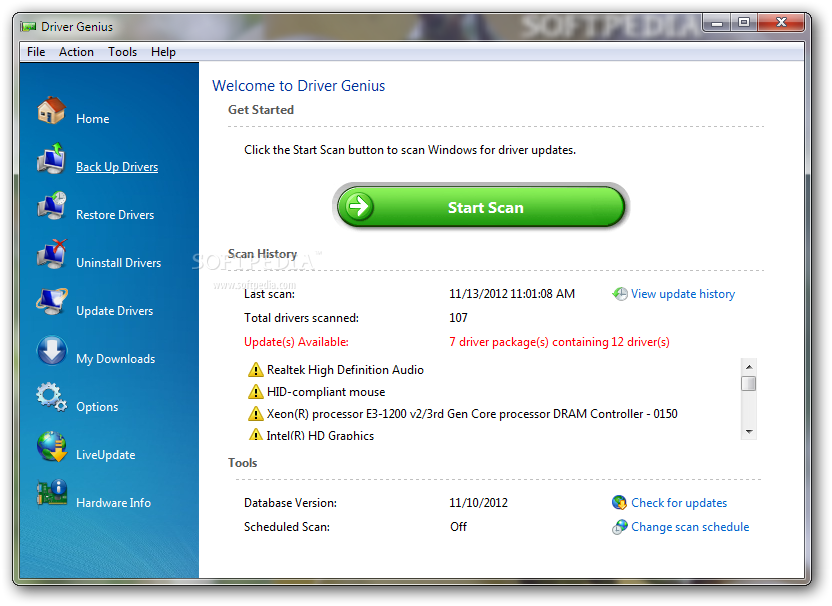Click the total drivers scanned value 107
This screenshot has width=832, height=606.
click(458, 318)
